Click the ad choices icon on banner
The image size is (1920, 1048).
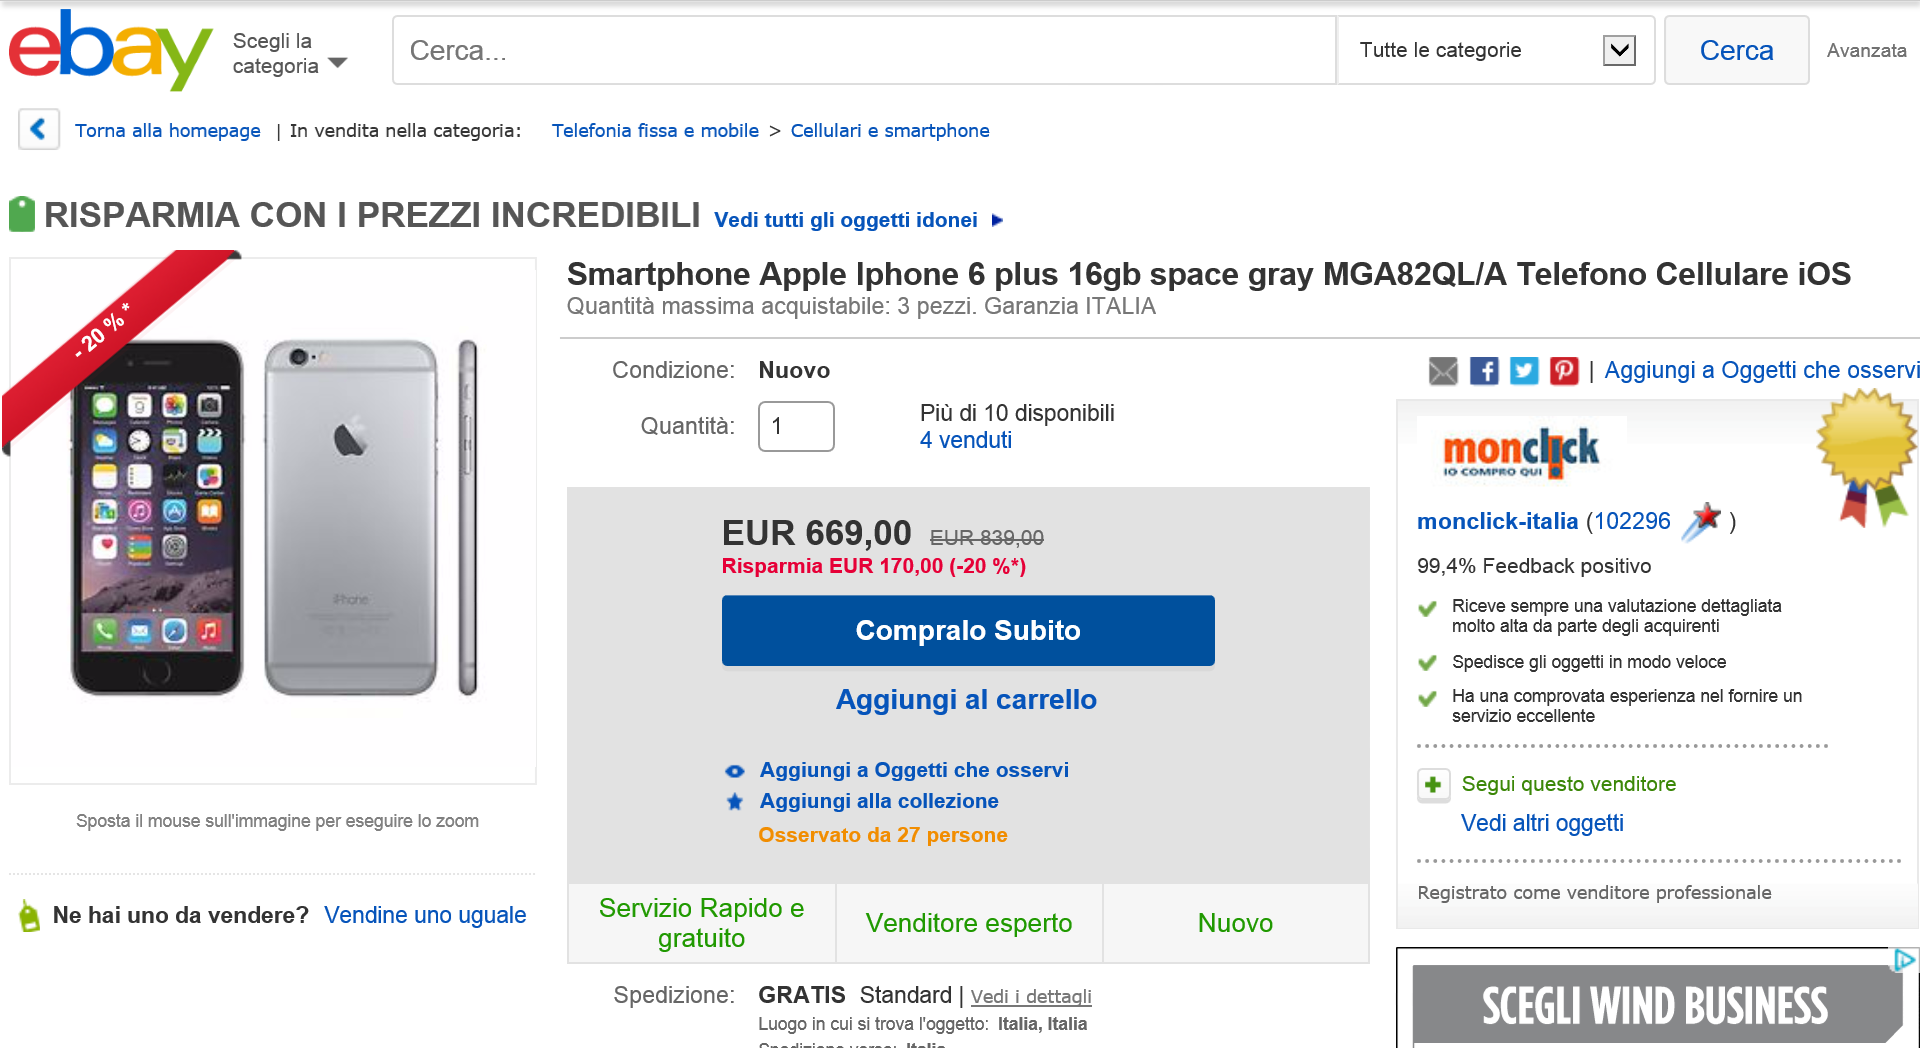1904,960
